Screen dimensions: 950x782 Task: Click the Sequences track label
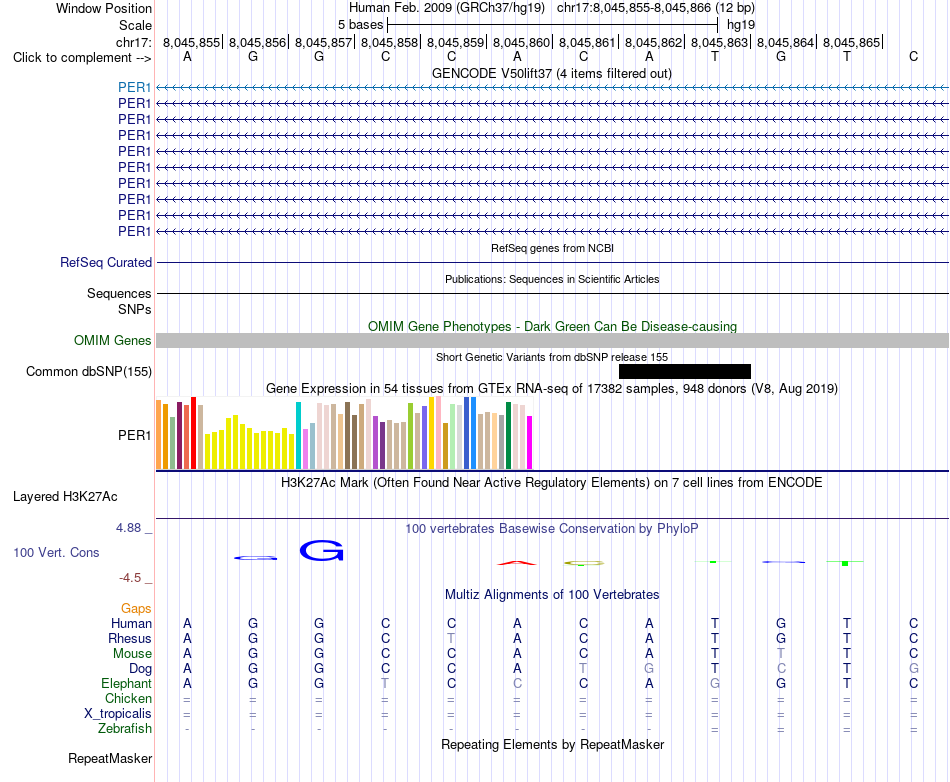(119, 293)
